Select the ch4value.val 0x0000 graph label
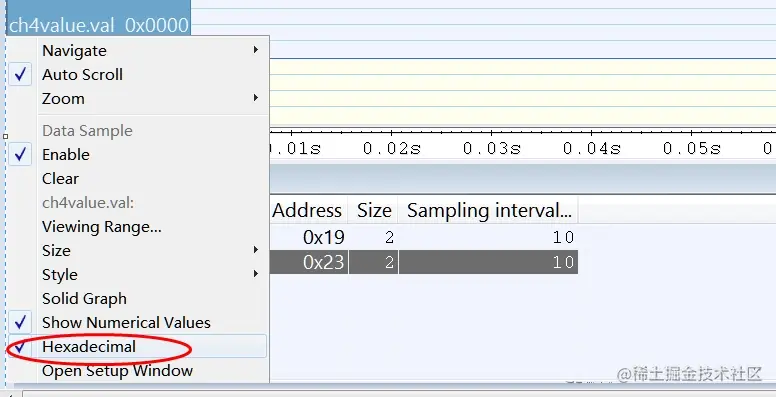The height and width of the screenshot is (397, 776). point(98,25)
